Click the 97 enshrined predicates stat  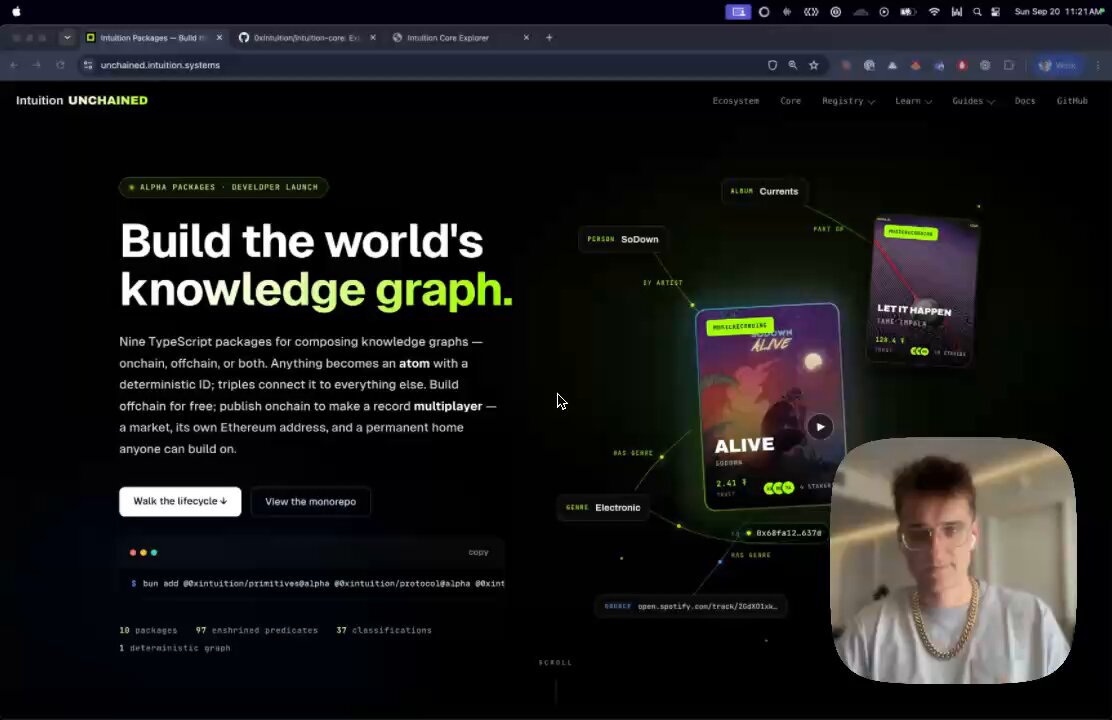click(257, 630)
